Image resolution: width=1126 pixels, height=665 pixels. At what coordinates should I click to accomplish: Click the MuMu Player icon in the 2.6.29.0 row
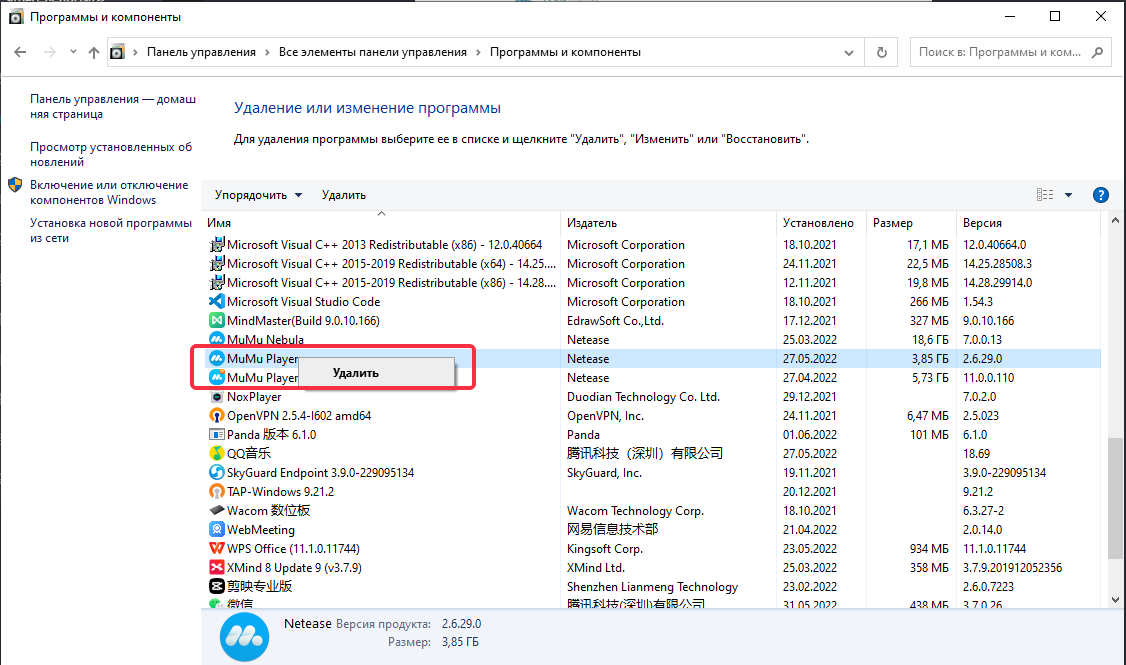point(216,358)
